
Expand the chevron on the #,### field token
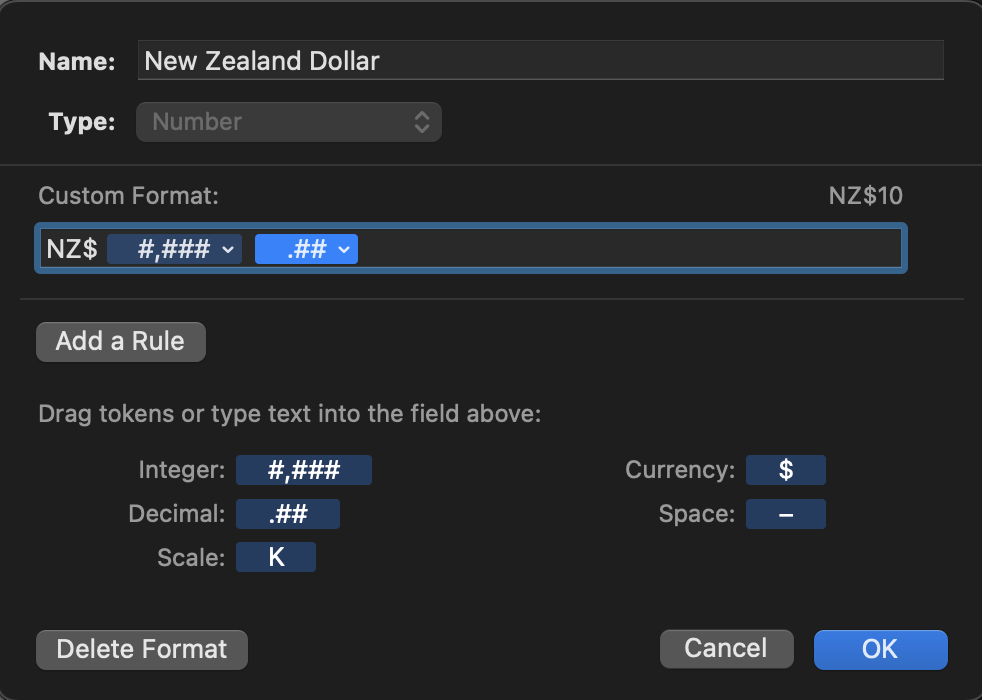[x=229, y=249]
